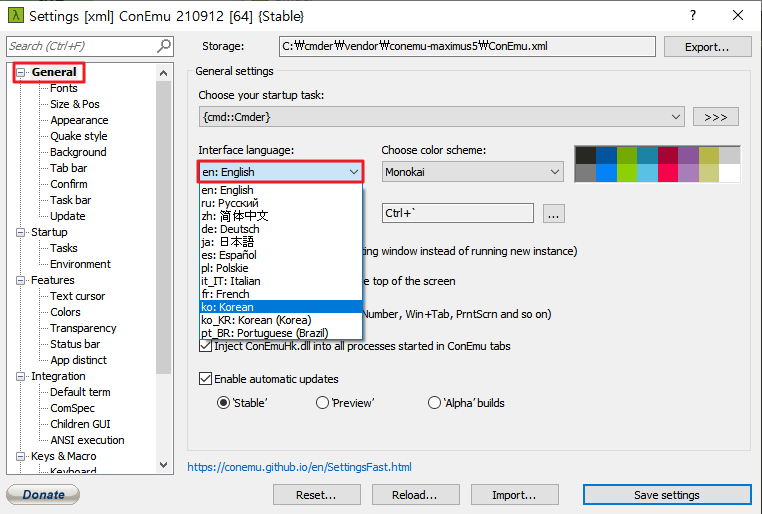Click the Import... button

514,495
